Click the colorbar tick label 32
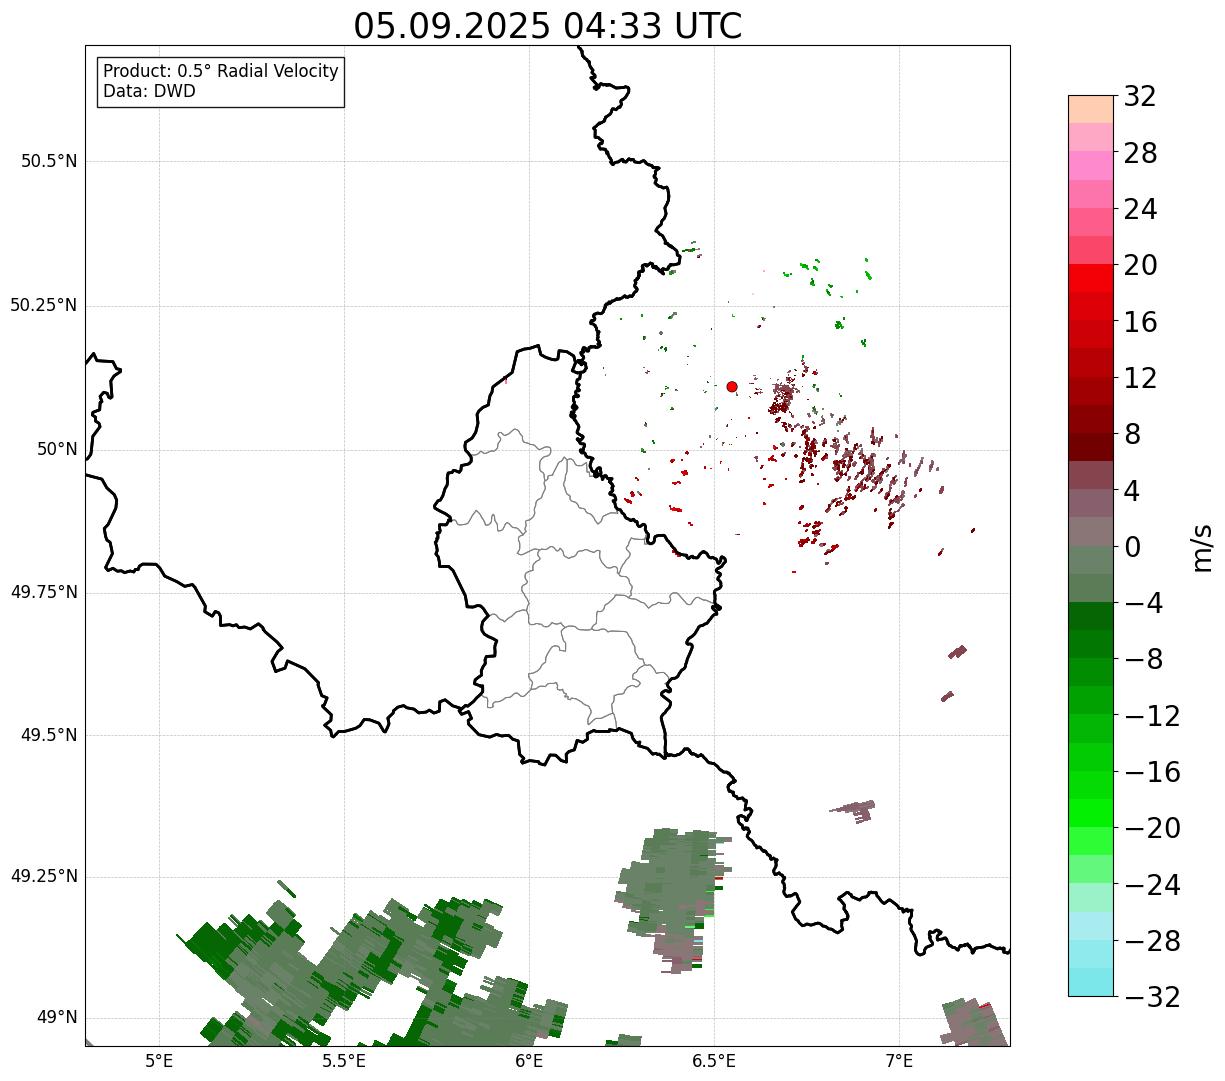This screenshot has height=1081, width=1225. [1140, 97]
